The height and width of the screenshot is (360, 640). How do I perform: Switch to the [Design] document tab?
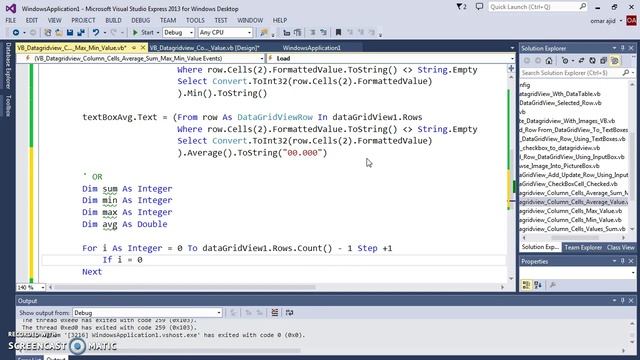click(204, 48)
